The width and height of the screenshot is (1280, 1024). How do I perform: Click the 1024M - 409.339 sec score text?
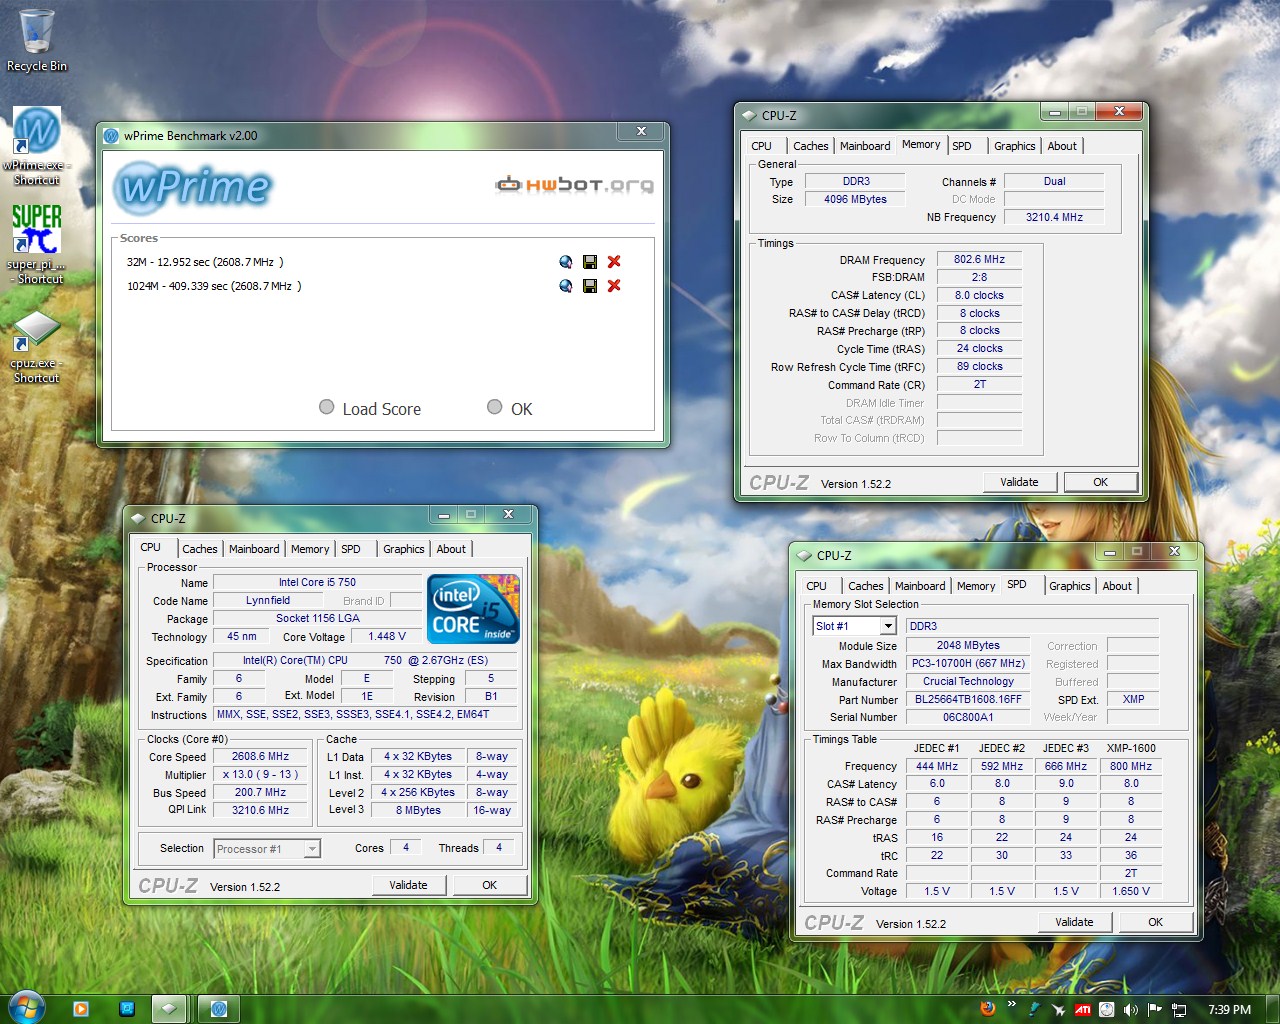tap(214, 286)
